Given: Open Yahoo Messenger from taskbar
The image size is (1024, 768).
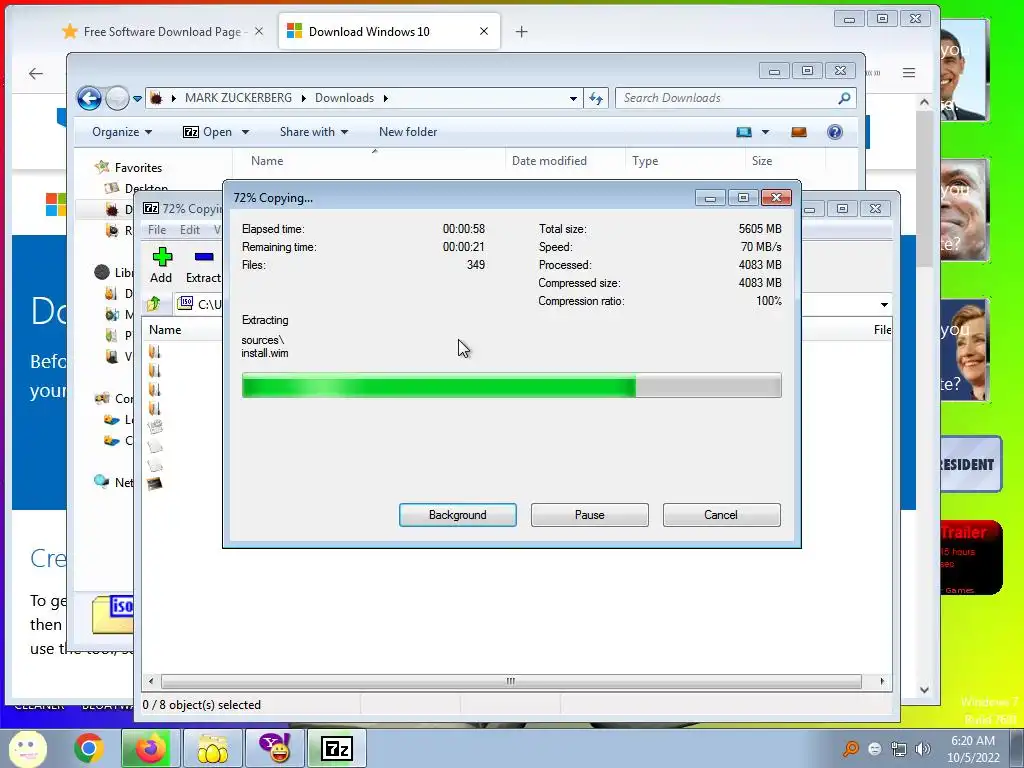Looking at the screenshot, I should click(x=275, y=748).
